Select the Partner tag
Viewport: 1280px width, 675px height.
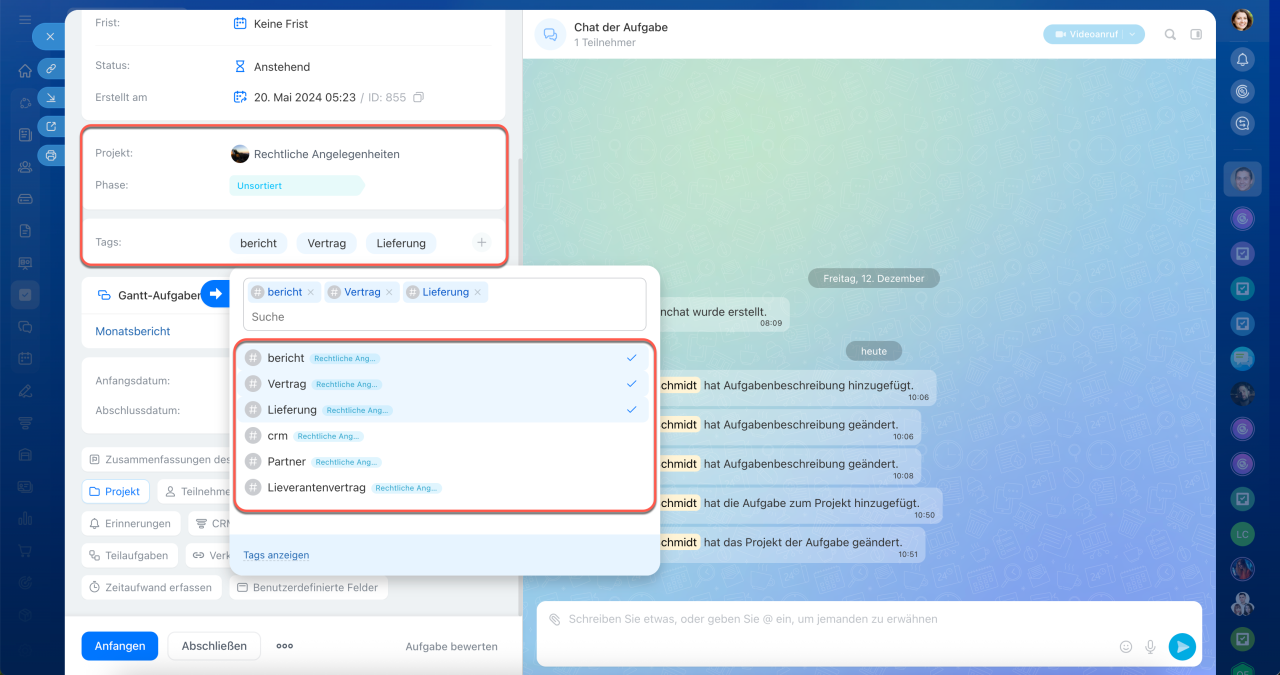click(443, 462)
